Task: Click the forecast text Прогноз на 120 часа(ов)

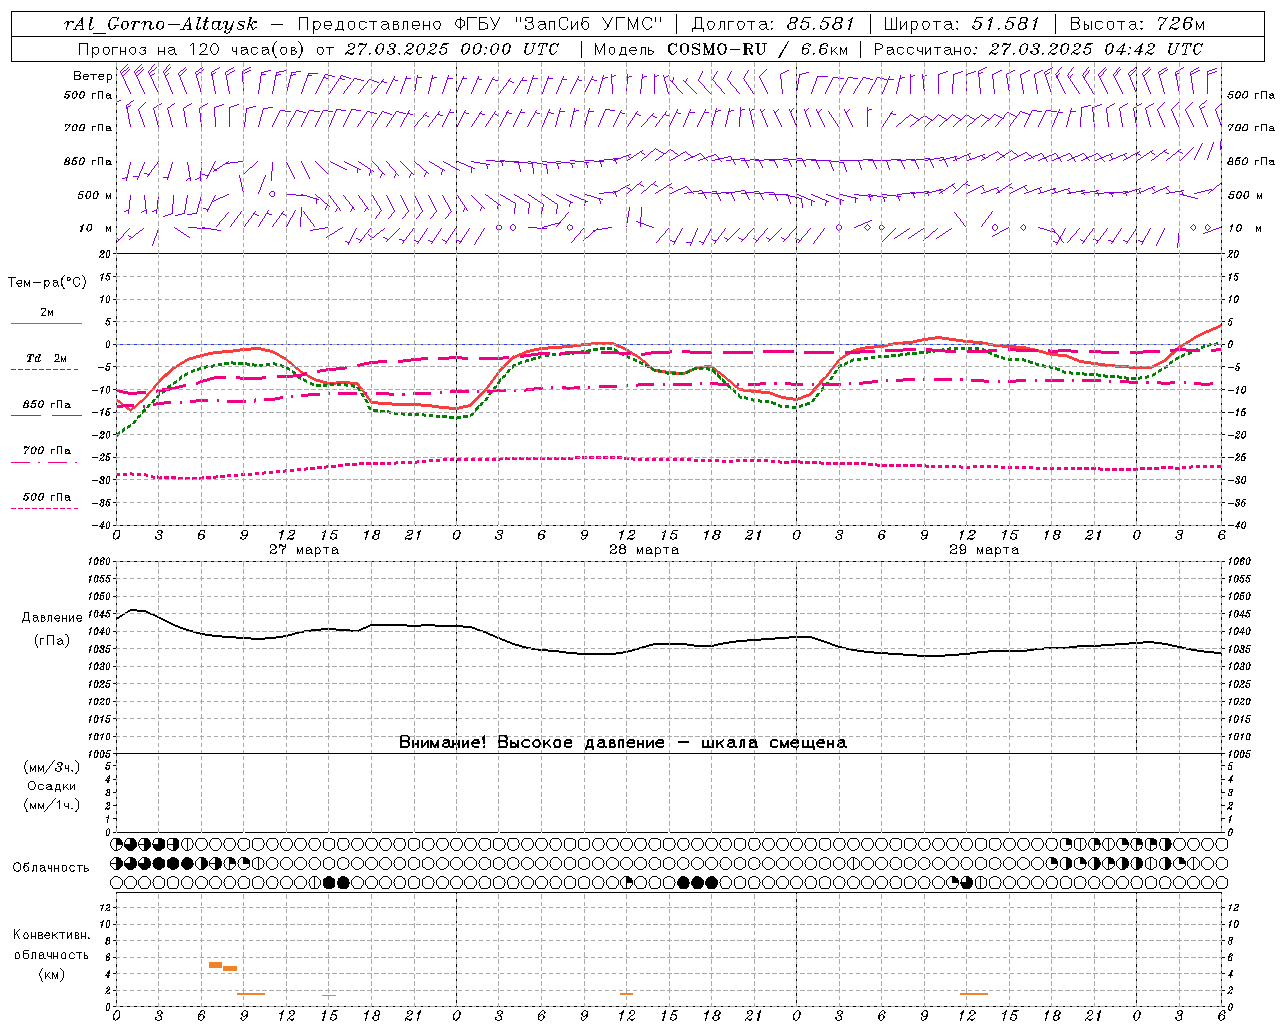Action: click(192, 49)
